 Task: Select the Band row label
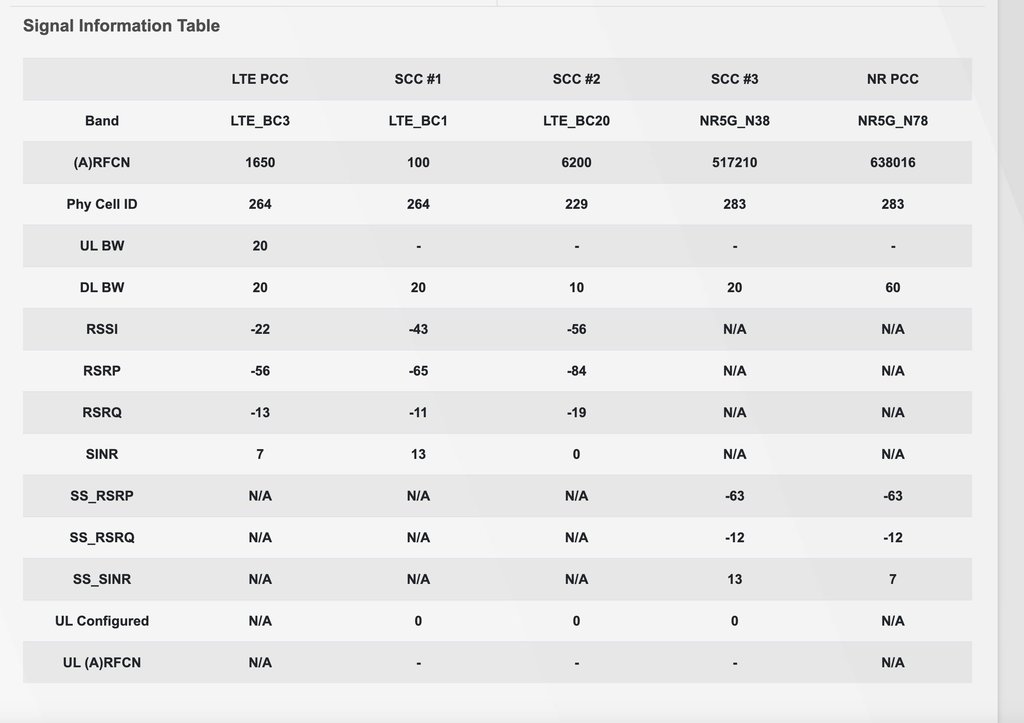102,121
